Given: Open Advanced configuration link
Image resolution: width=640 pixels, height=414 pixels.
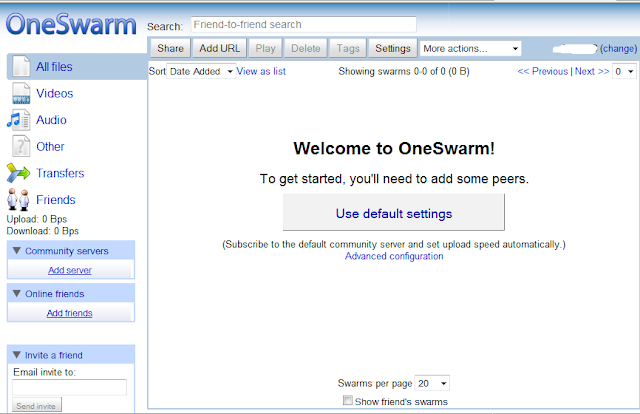Looking at the screenshot, I should pyautogui.click(x=394, y=256).
